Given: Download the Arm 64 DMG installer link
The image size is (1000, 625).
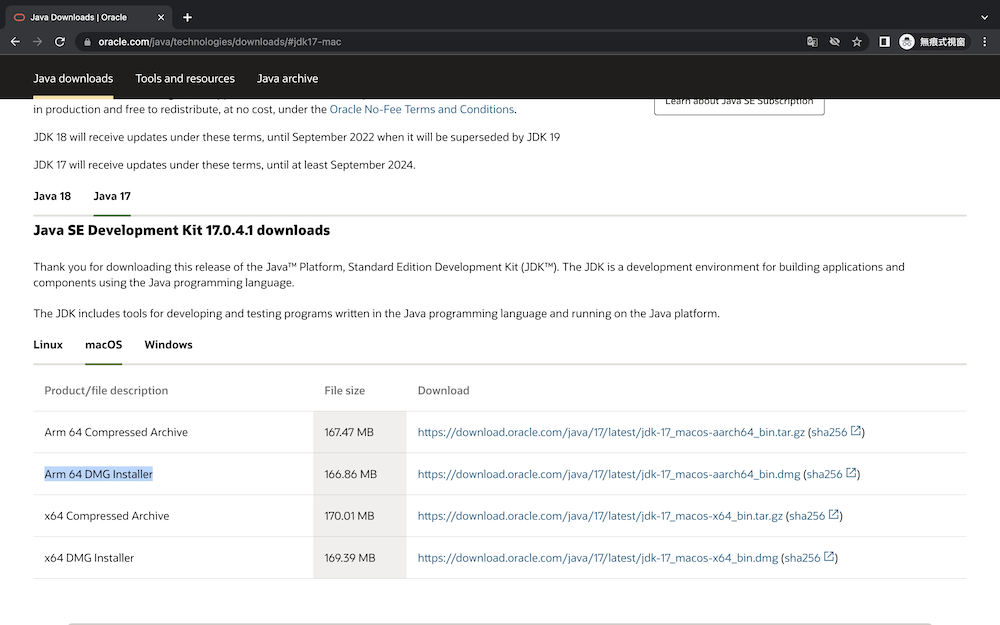Looking at the screenshot, I should pos(608,474).
